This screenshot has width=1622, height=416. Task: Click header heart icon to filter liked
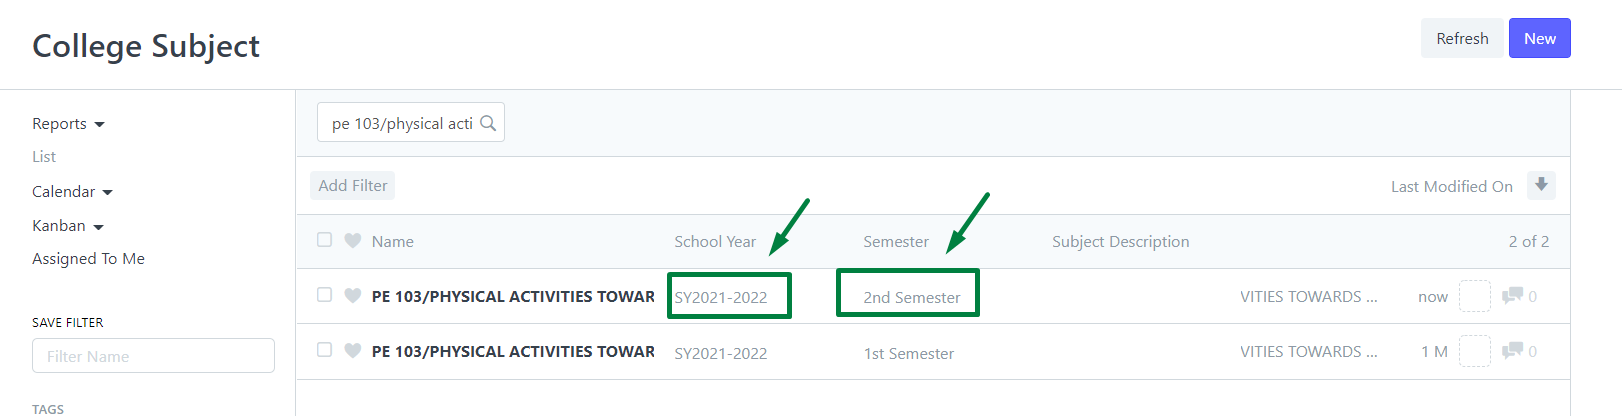[352, 241]
